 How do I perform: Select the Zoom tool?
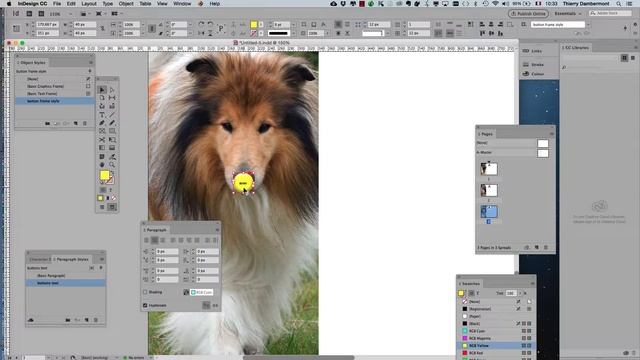point(112,164)
